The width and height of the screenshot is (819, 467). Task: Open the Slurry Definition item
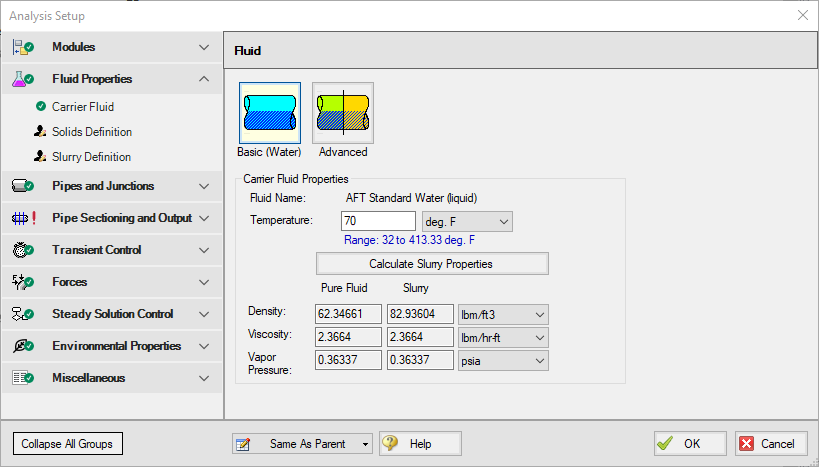click(x=91, y=157)
